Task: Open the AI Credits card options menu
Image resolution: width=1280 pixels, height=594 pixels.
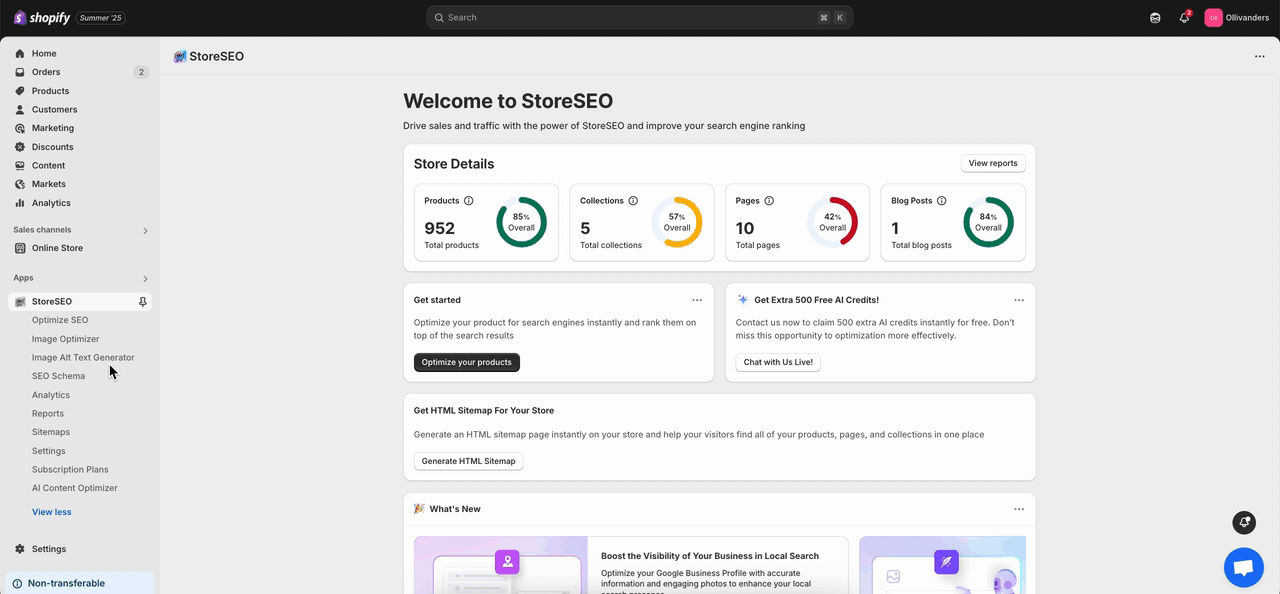Action: [1019, 300]
